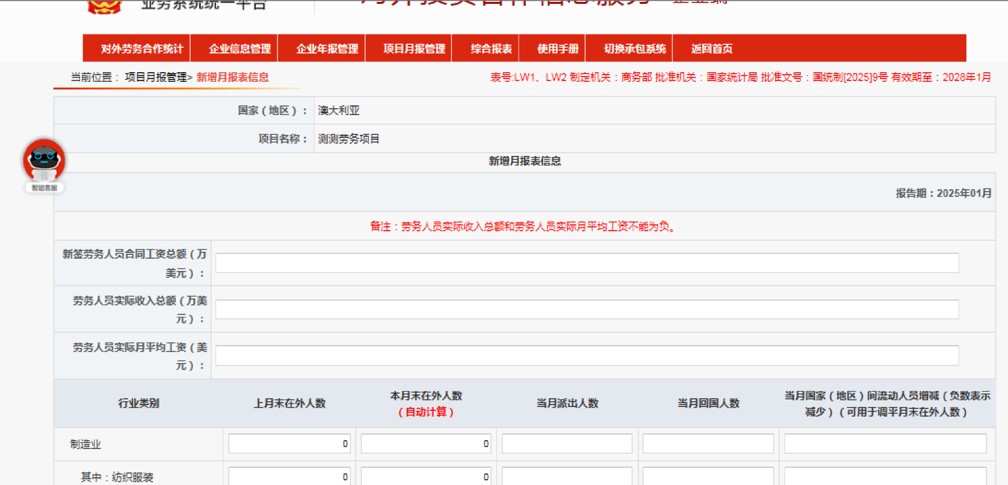This screenshot has width=1008, height=485.
Task: Click 项目月报管理 breadcrumb link
Action: pos(155,77)
